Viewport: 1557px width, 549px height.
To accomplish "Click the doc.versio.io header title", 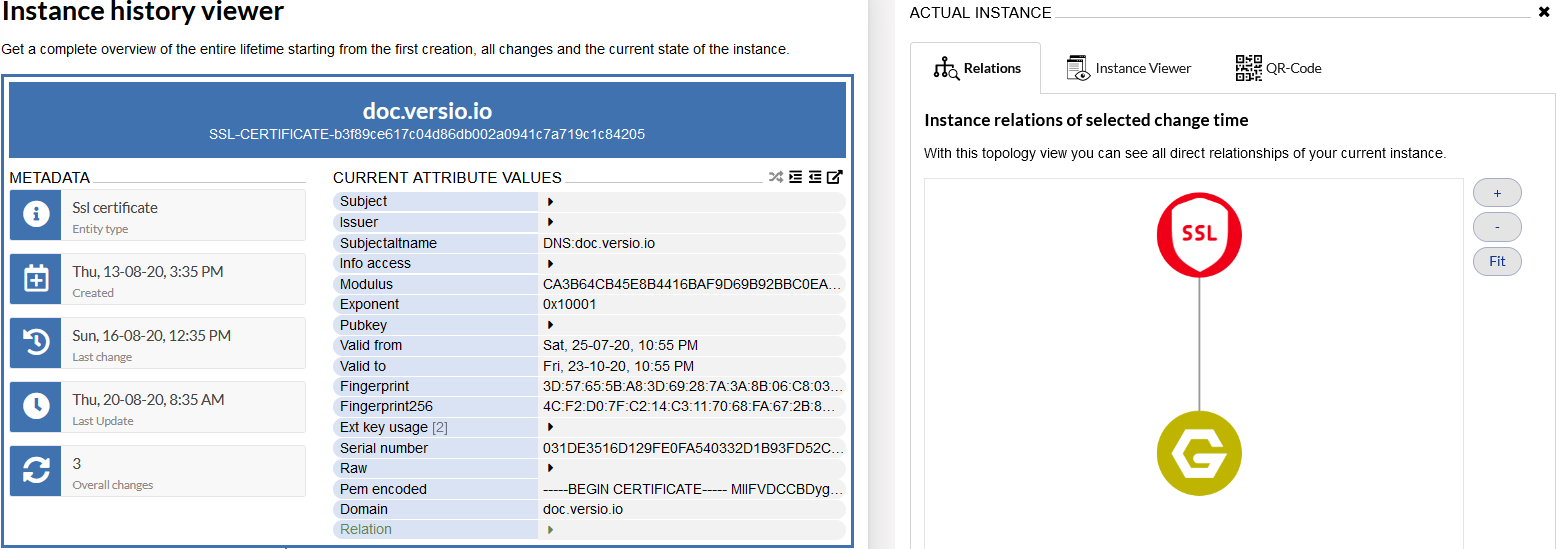I will pyautogui.click(x=427, y=110).
